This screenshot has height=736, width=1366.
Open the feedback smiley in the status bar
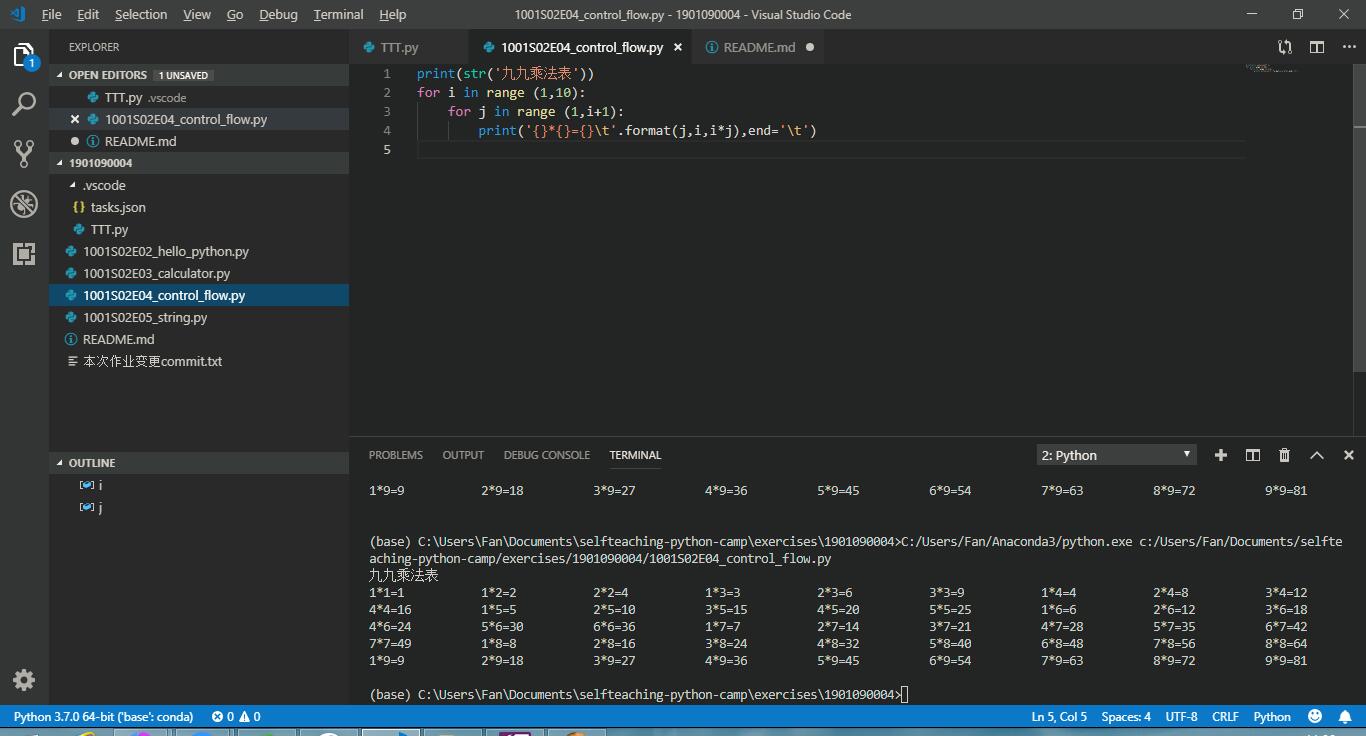[1315, 716]
